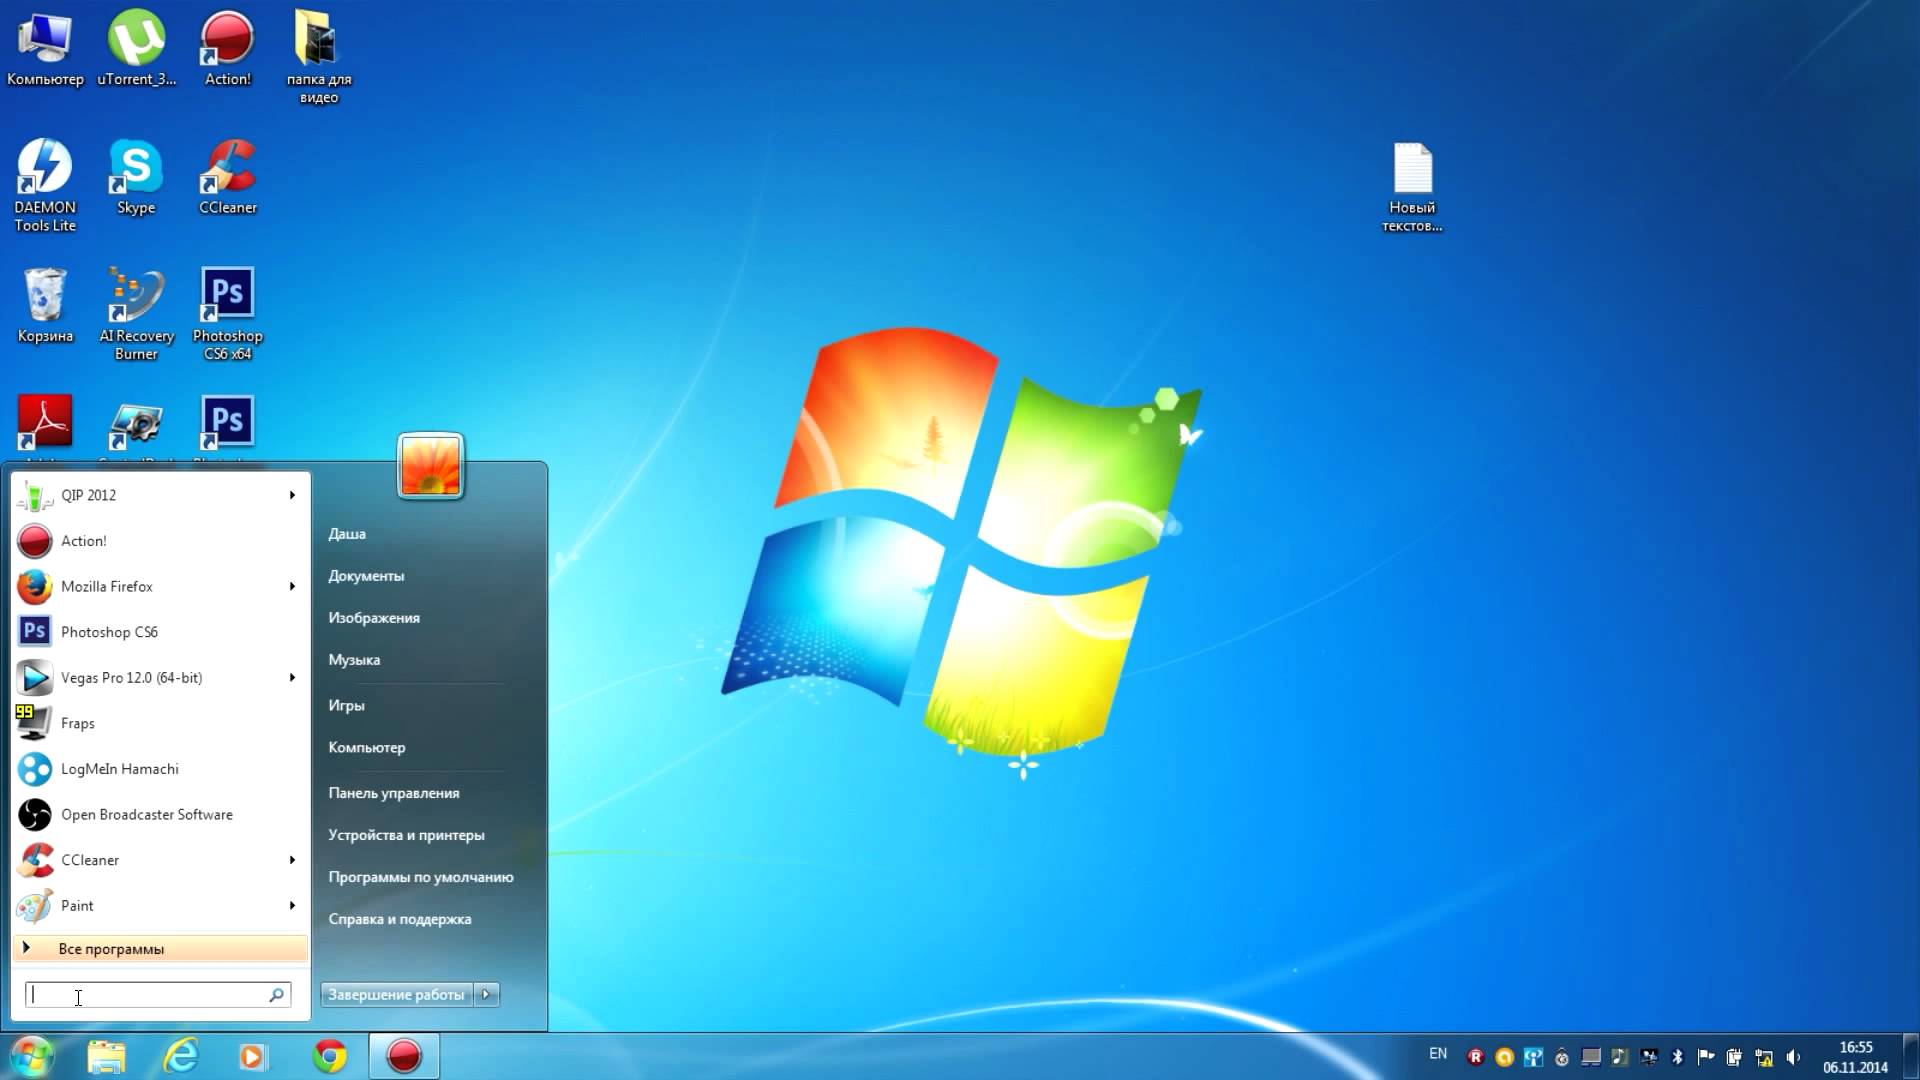Click the power plug battery tray icon
The height and width of the screenshot is (1080, 1920).
[x=1734, y=1057]
